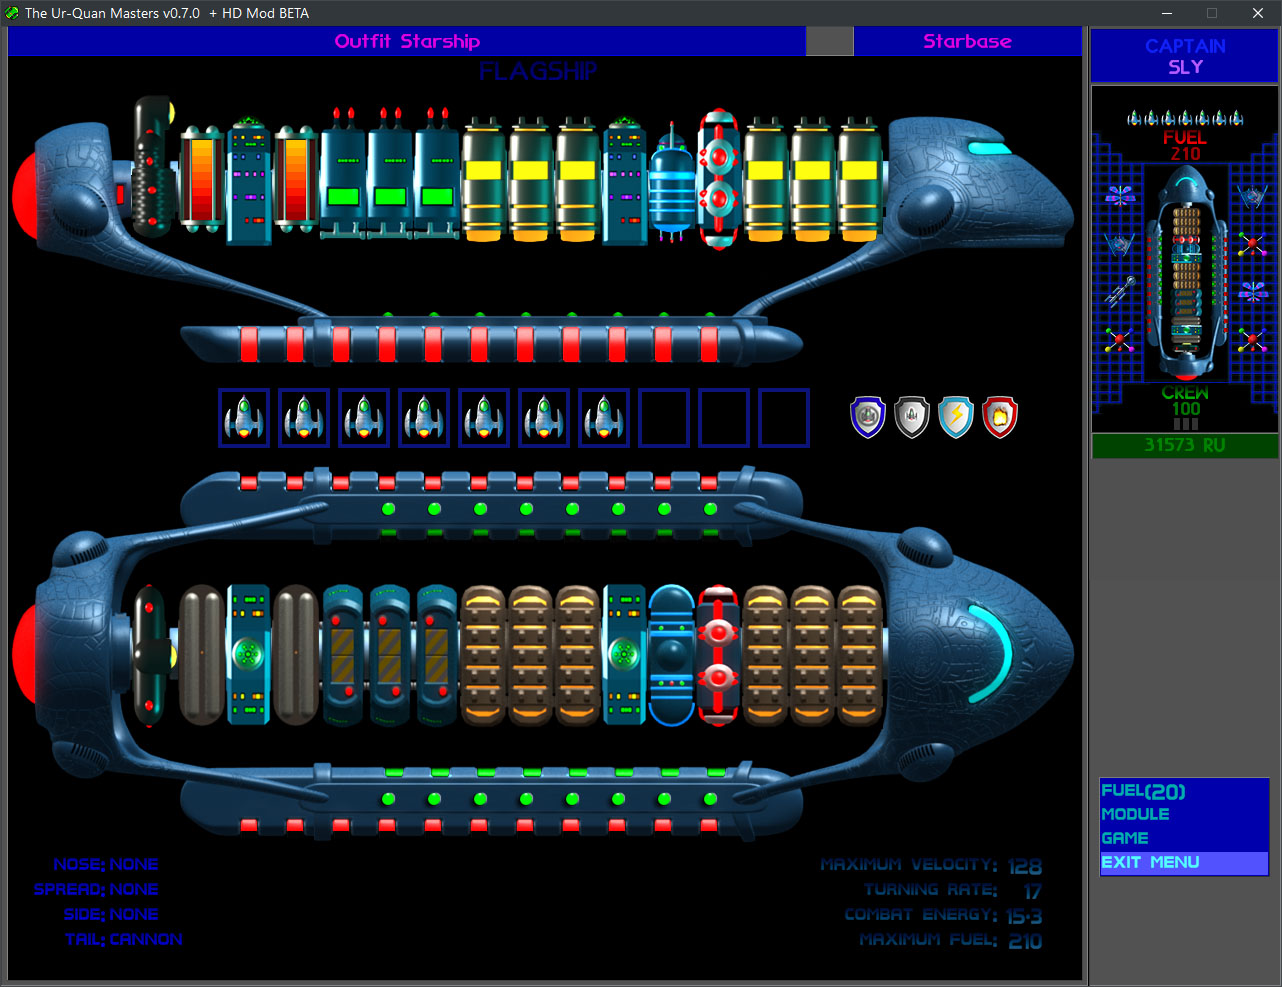Screen dimensions: 1282x987
Task: Select red turret module in top view
Action: 719,180
